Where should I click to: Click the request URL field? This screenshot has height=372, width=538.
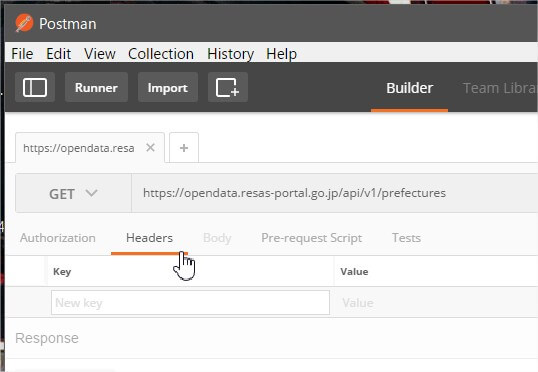335,193
